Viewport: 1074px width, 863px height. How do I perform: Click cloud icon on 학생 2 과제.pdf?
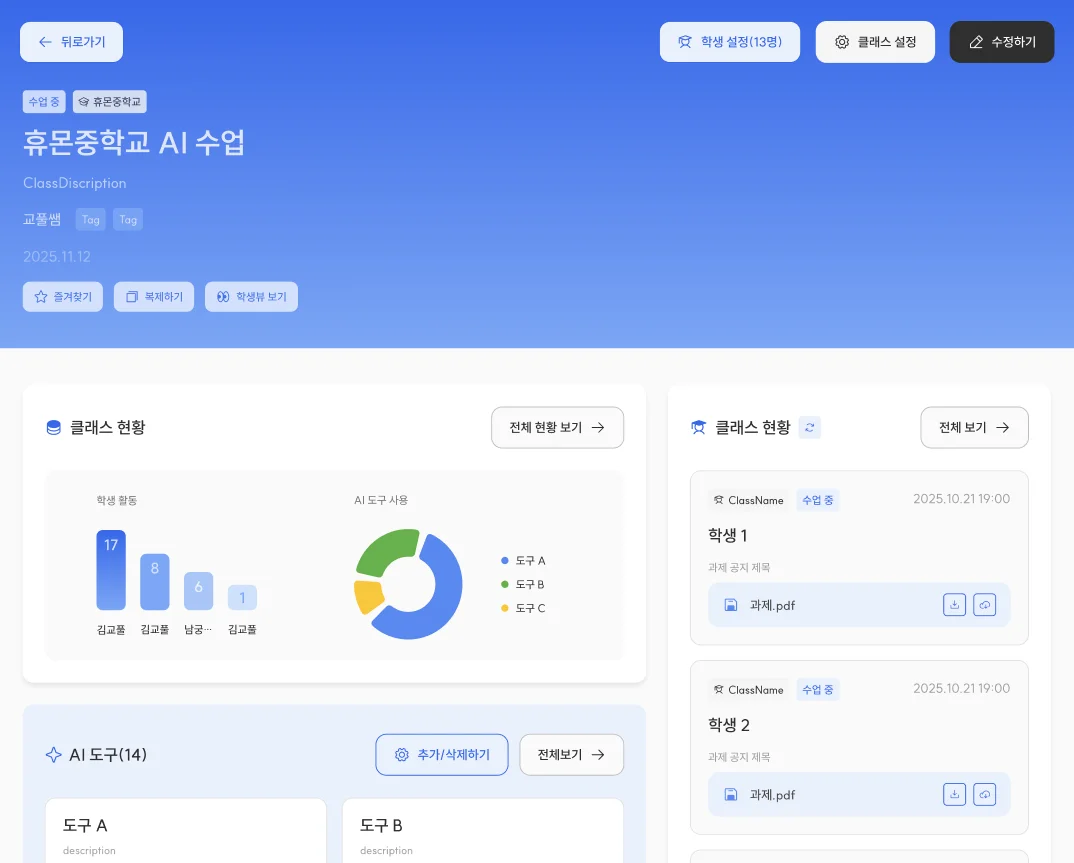point(984,795)
